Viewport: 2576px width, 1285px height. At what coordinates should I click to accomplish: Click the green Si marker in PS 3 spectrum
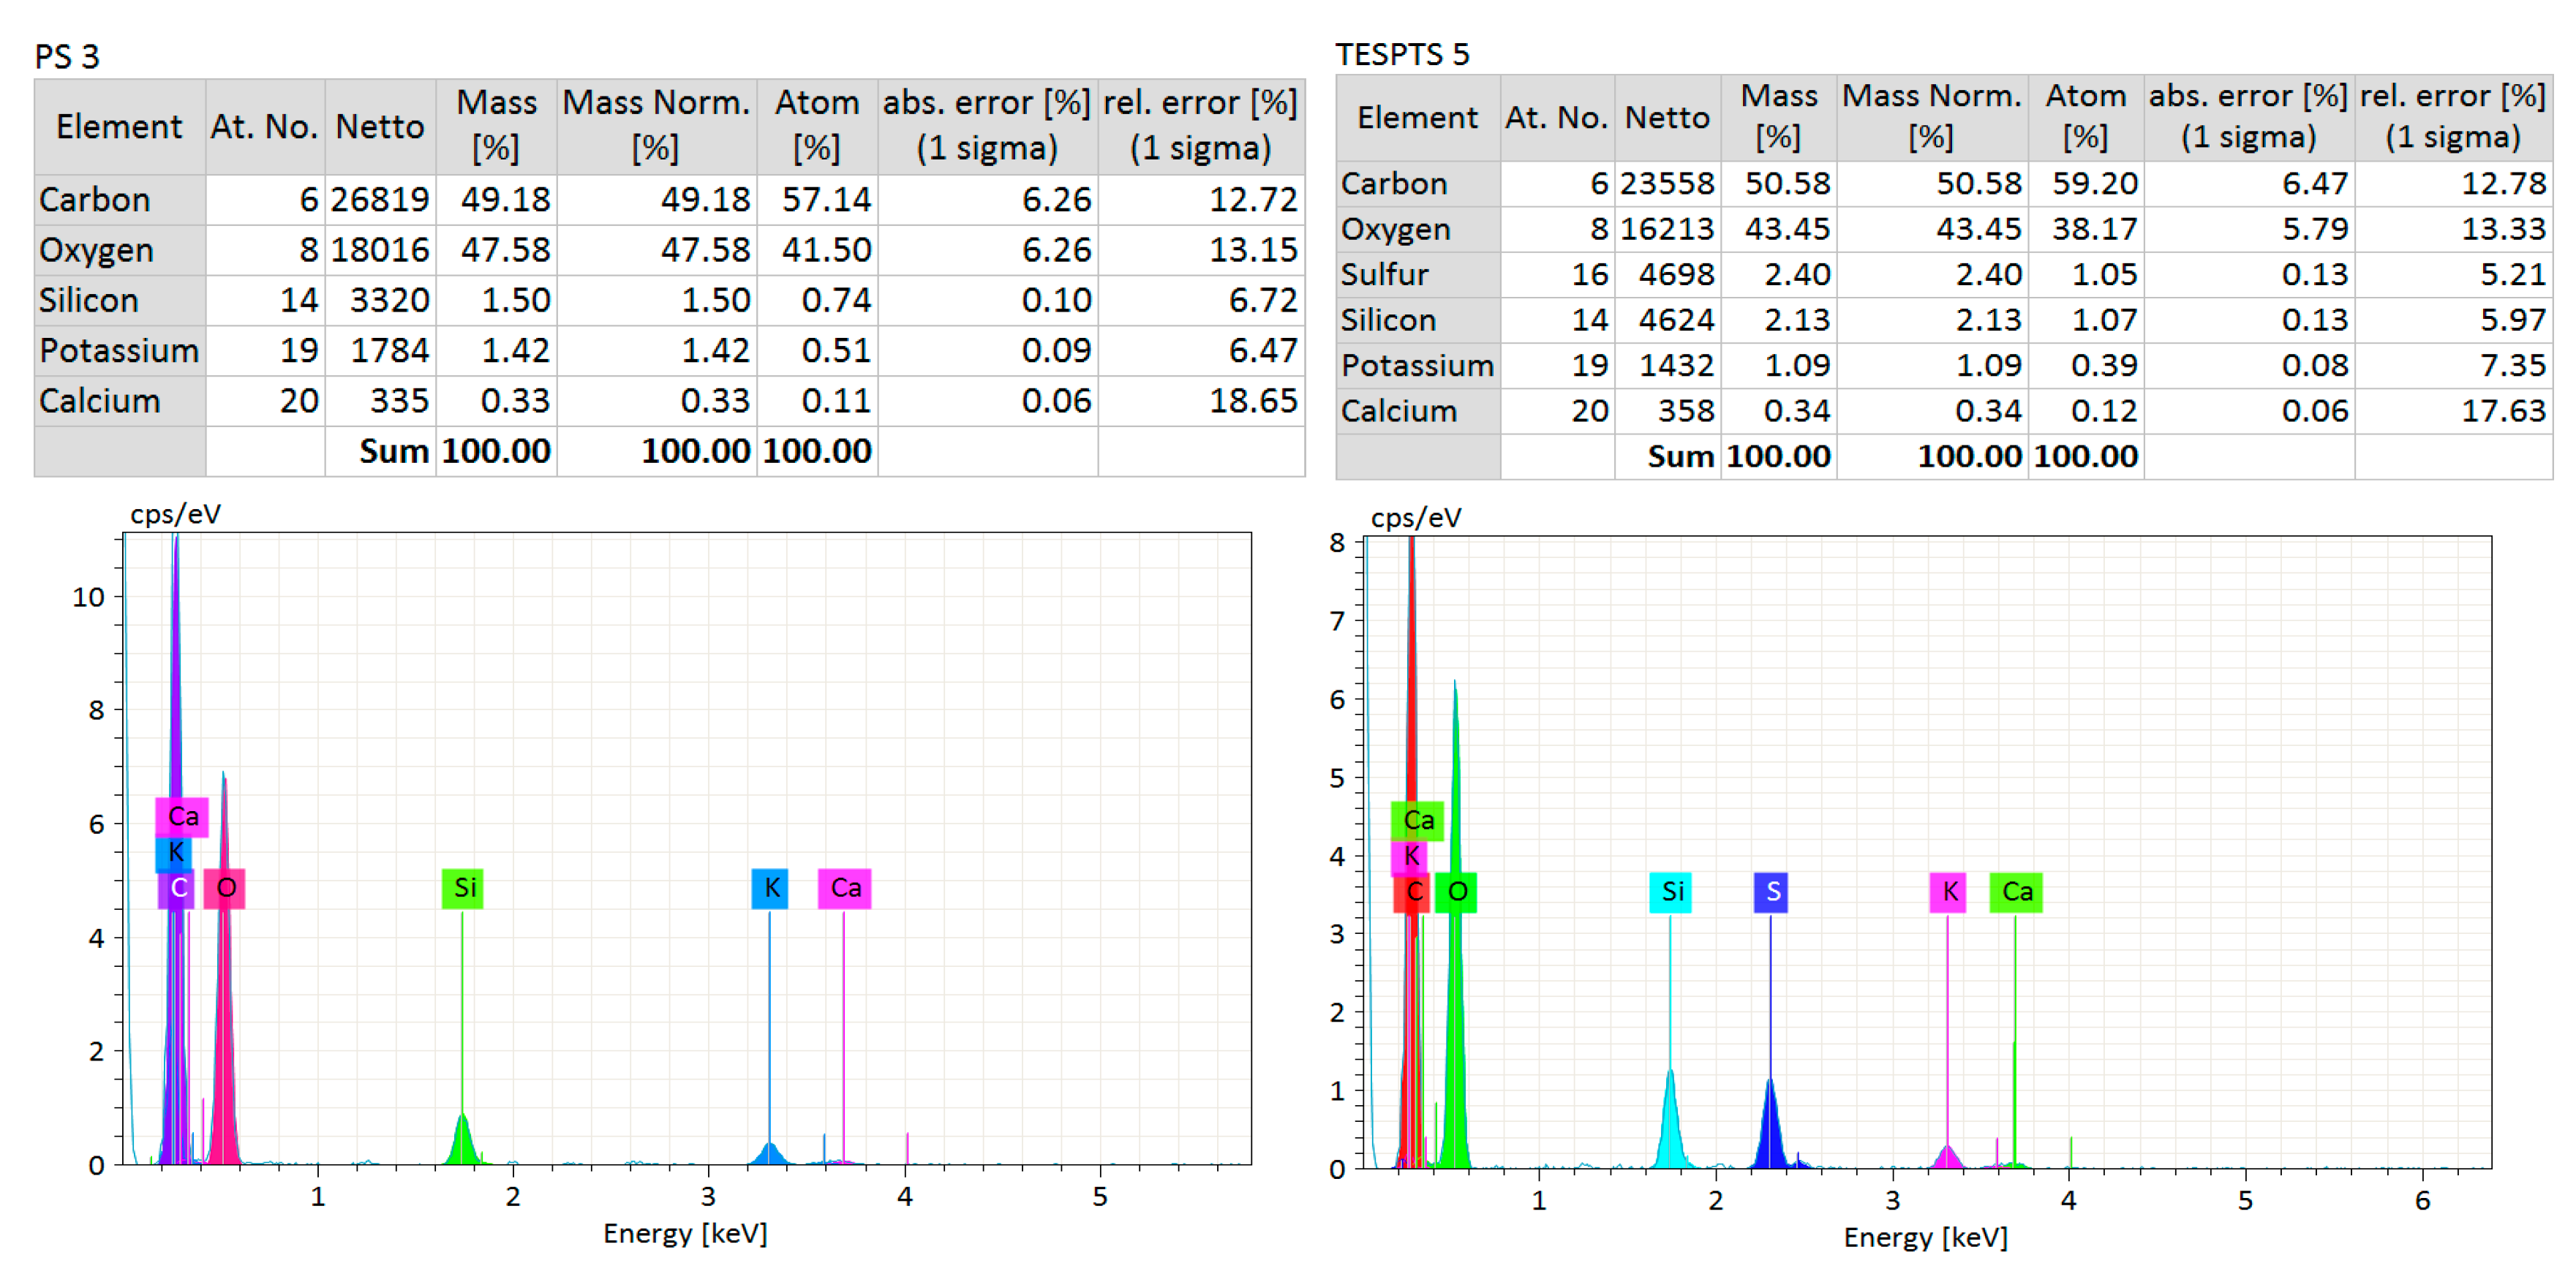click(462, 888)
